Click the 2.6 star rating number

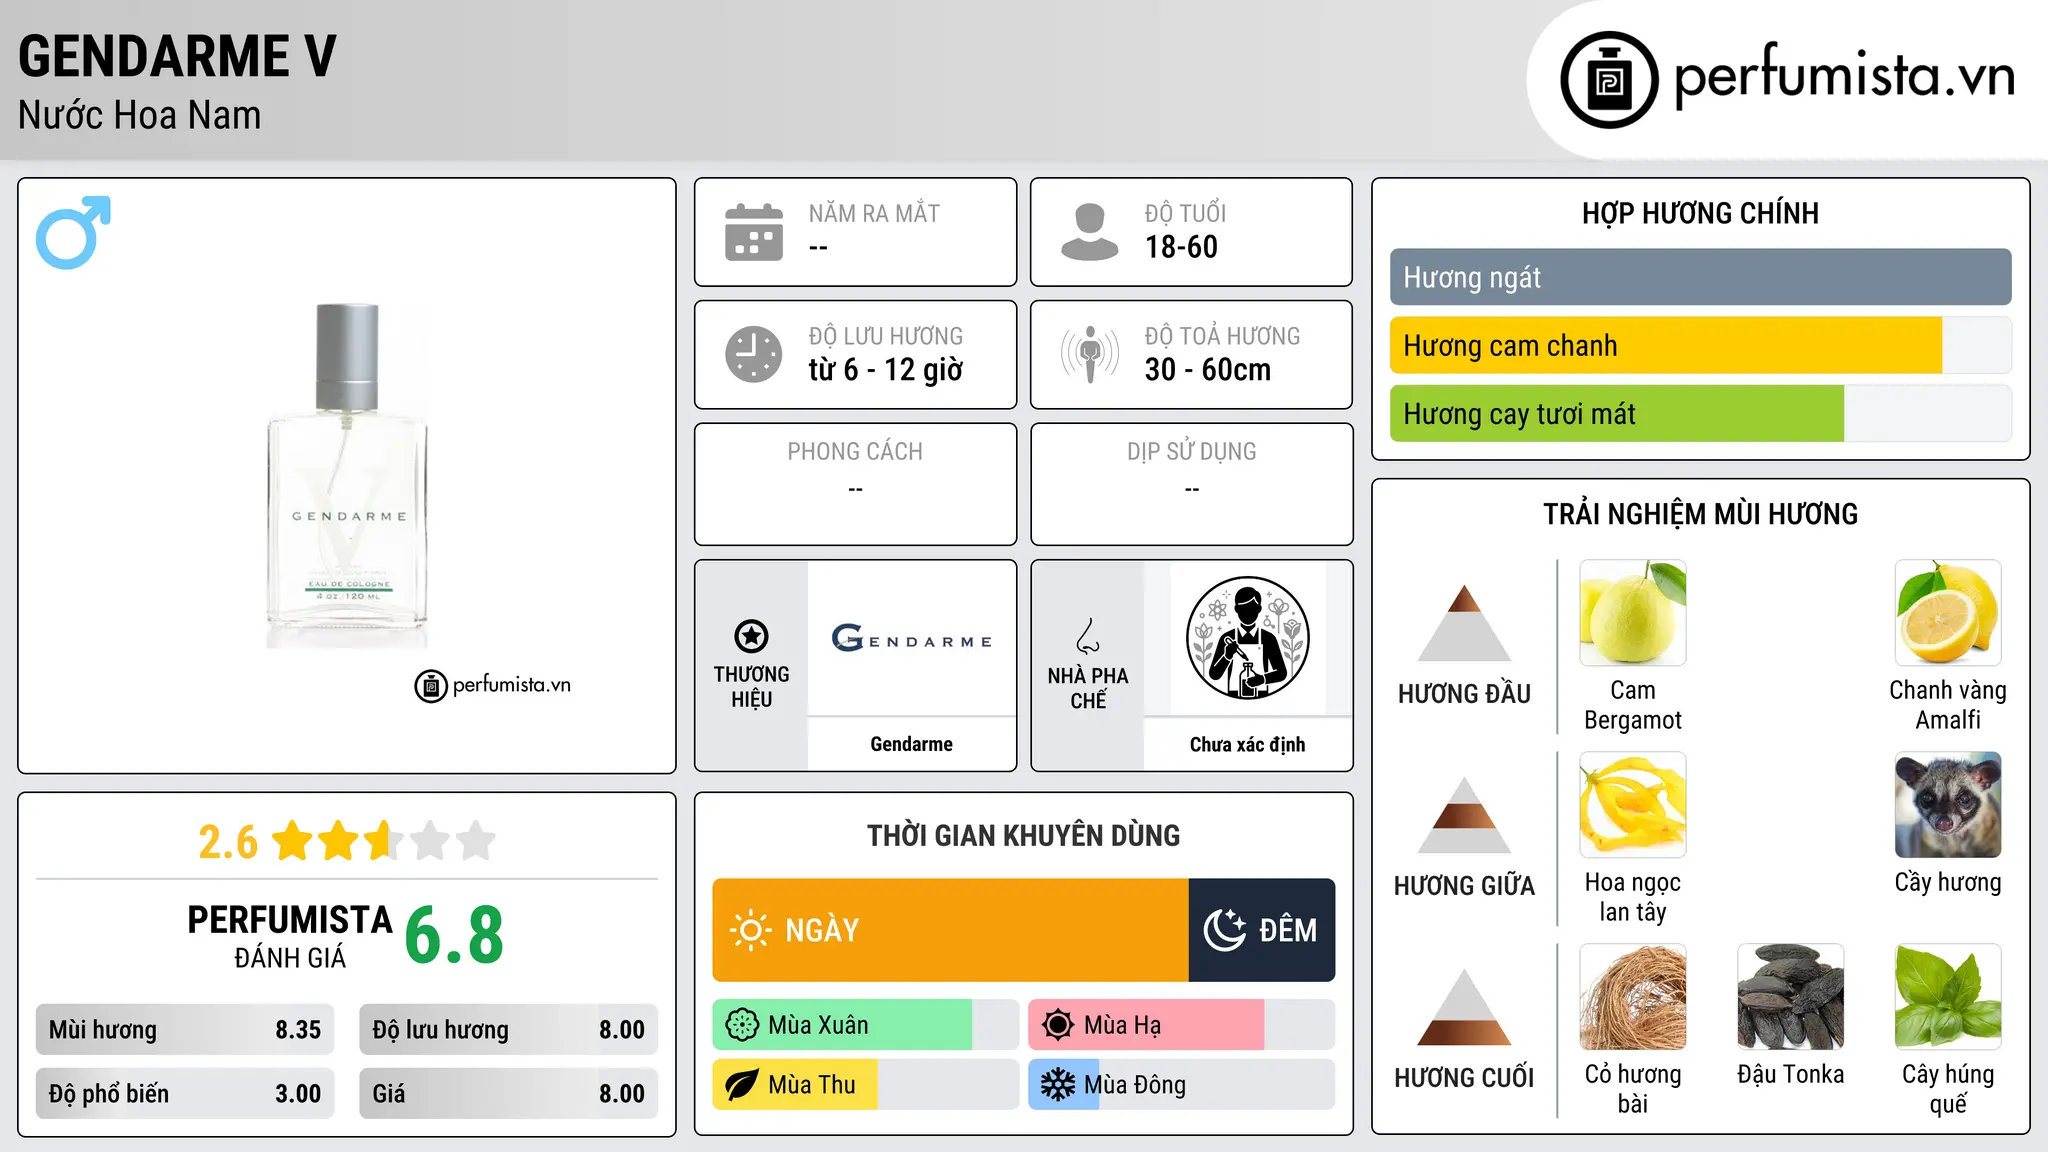tap(228, 842)
